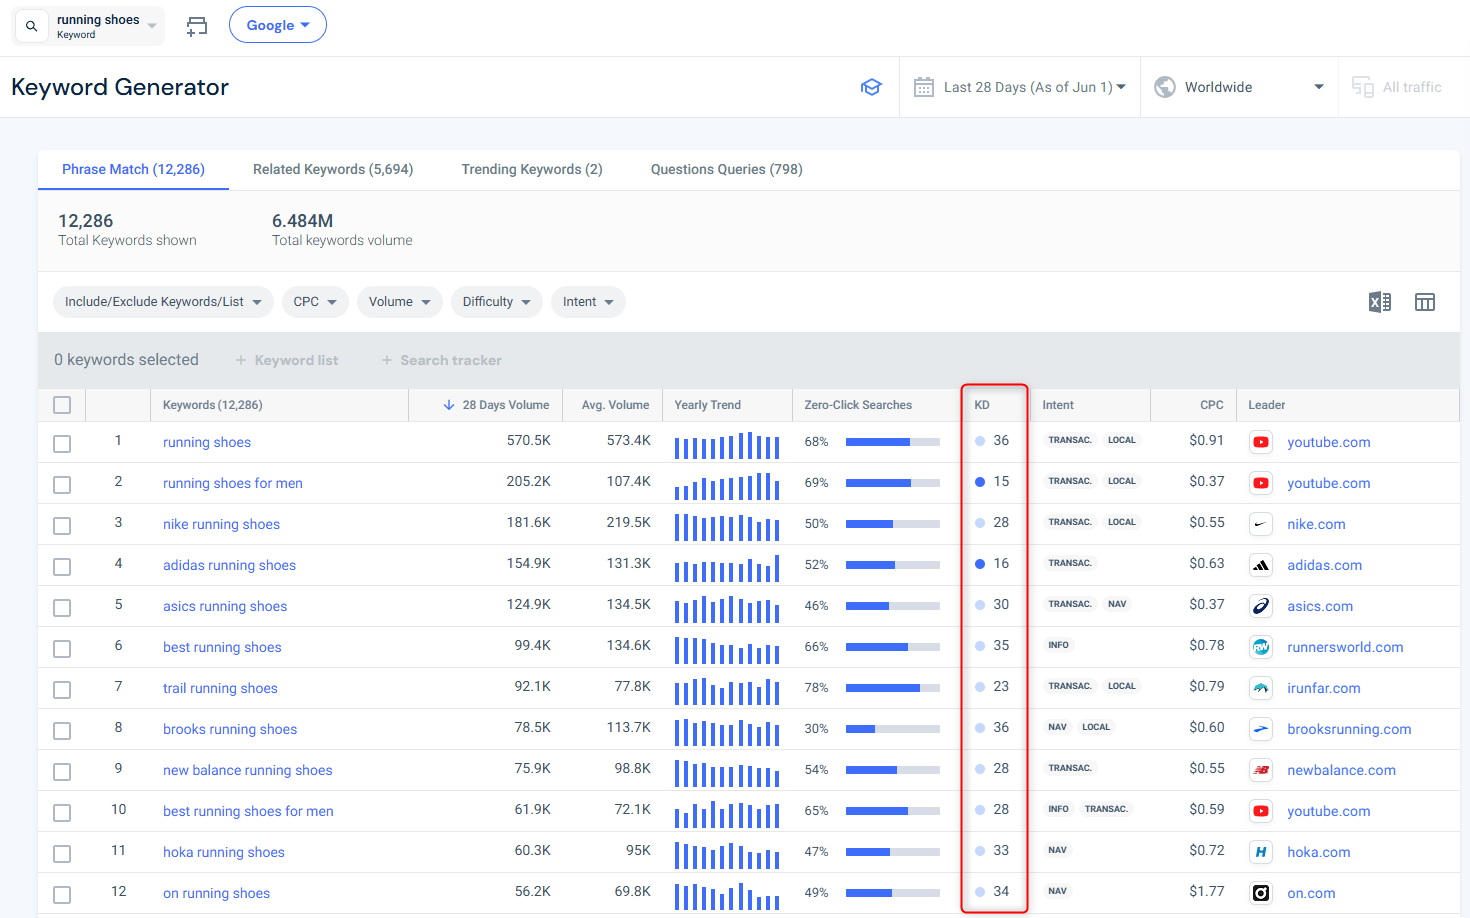Viewport: 1470px width, 918px height.
Task: Click the Keyword list button
Action: tap(286, 360)
